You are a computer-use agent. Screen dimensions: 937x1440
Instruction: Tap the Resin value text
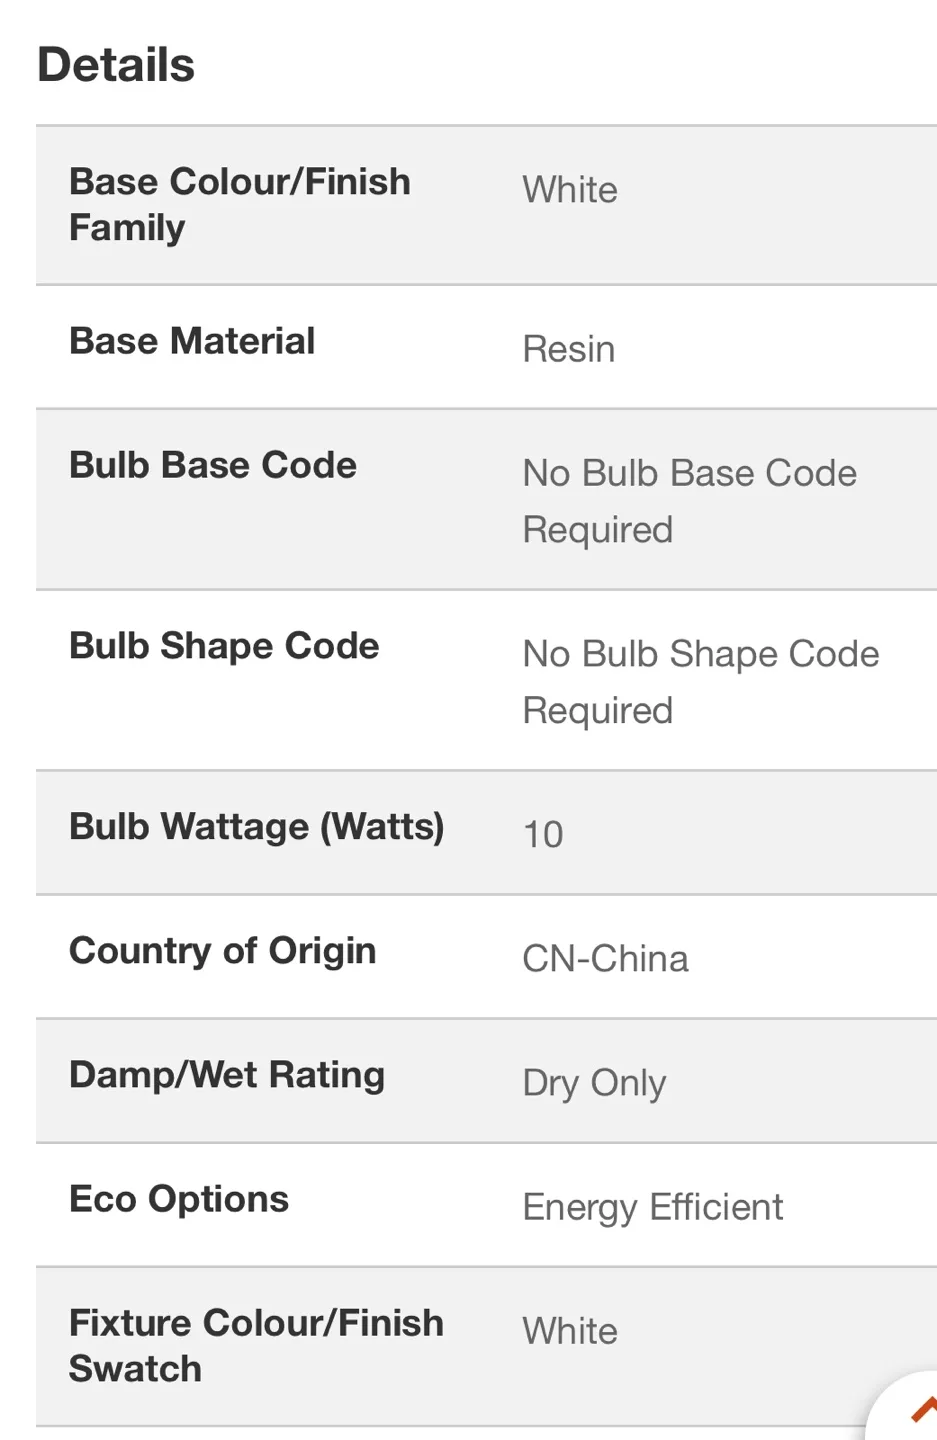point(569,349)
